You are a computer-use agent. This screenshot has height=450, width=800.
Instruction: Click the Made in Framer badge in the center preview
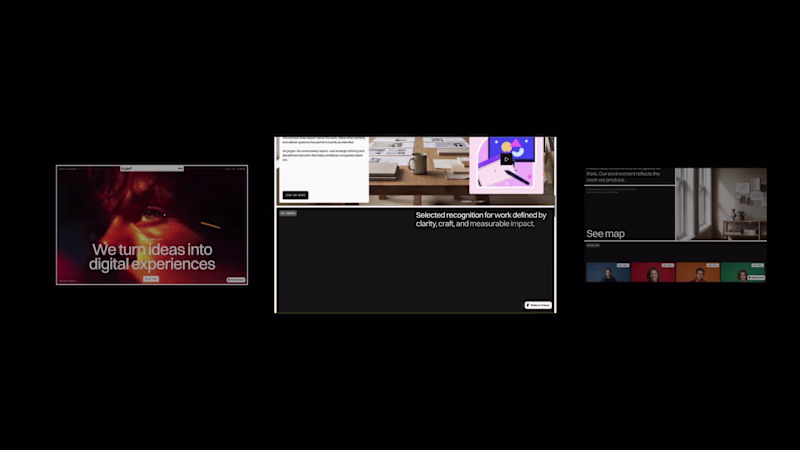[538, 305]
